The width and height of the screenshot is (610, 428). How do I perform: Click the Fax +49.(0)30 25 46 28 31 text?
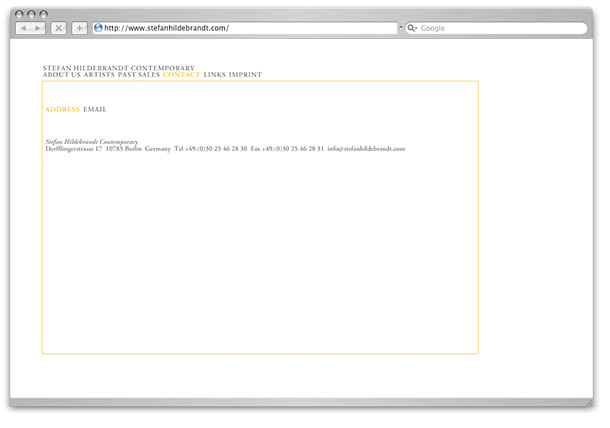[287, 149]
